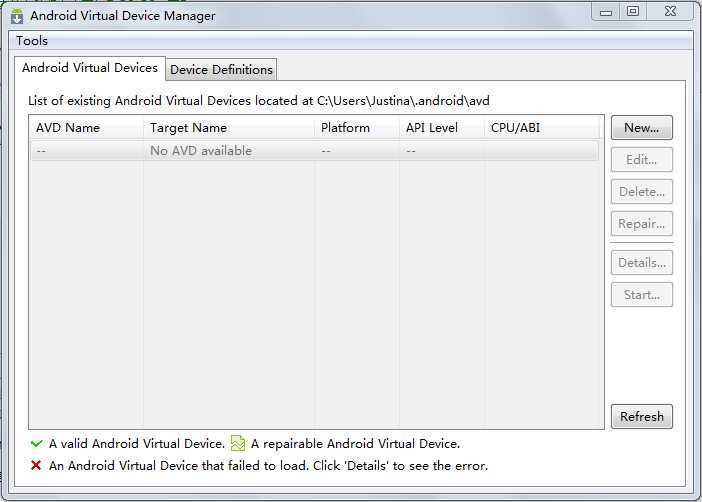
Task: Maximize the Android Virtual Device Manager window
Action: pos(633,12)
